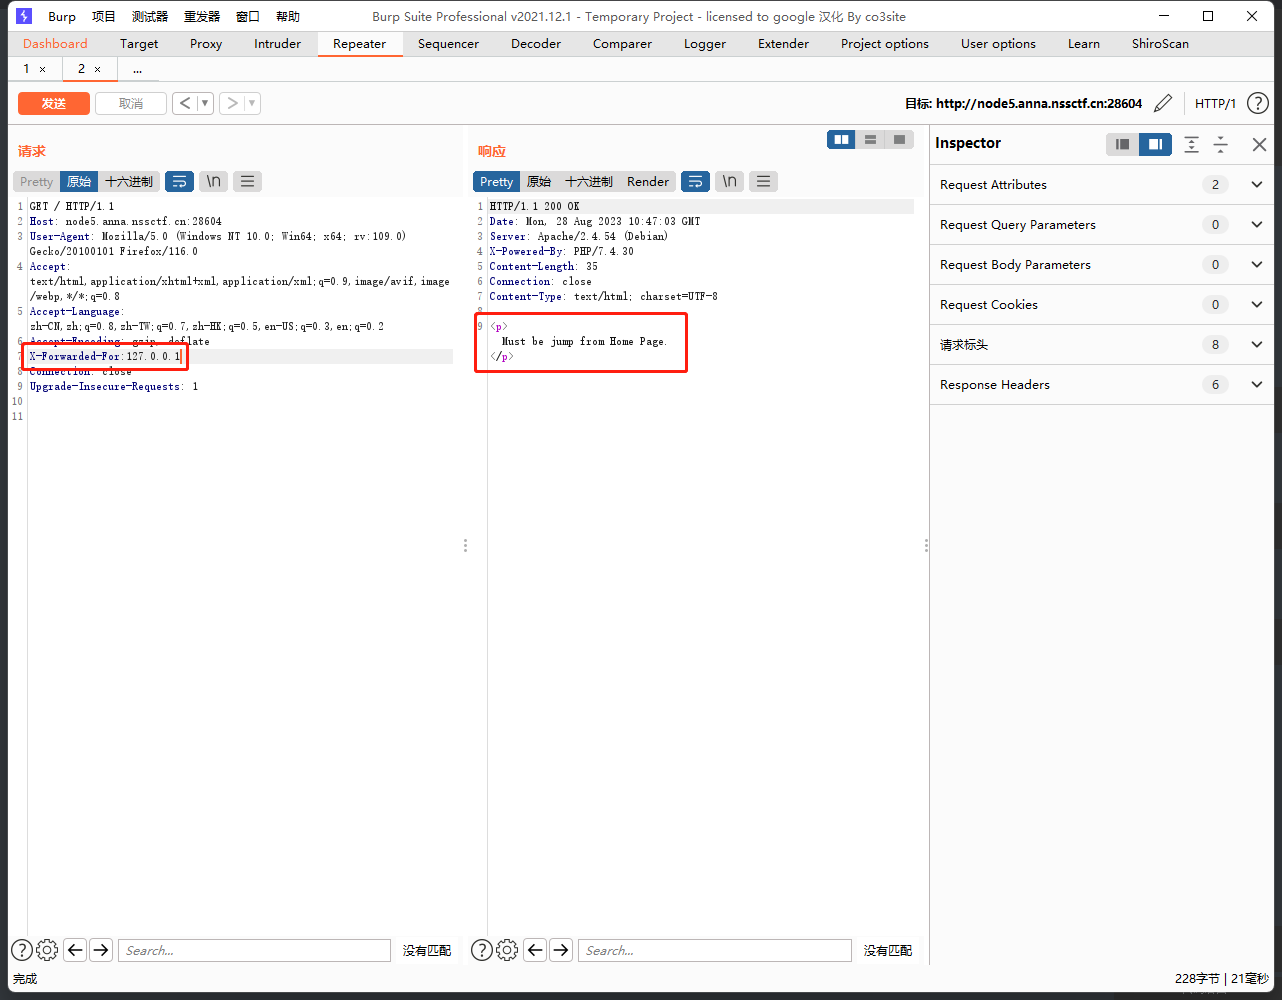Open the 项目 menu

click(x=104, y=16)
